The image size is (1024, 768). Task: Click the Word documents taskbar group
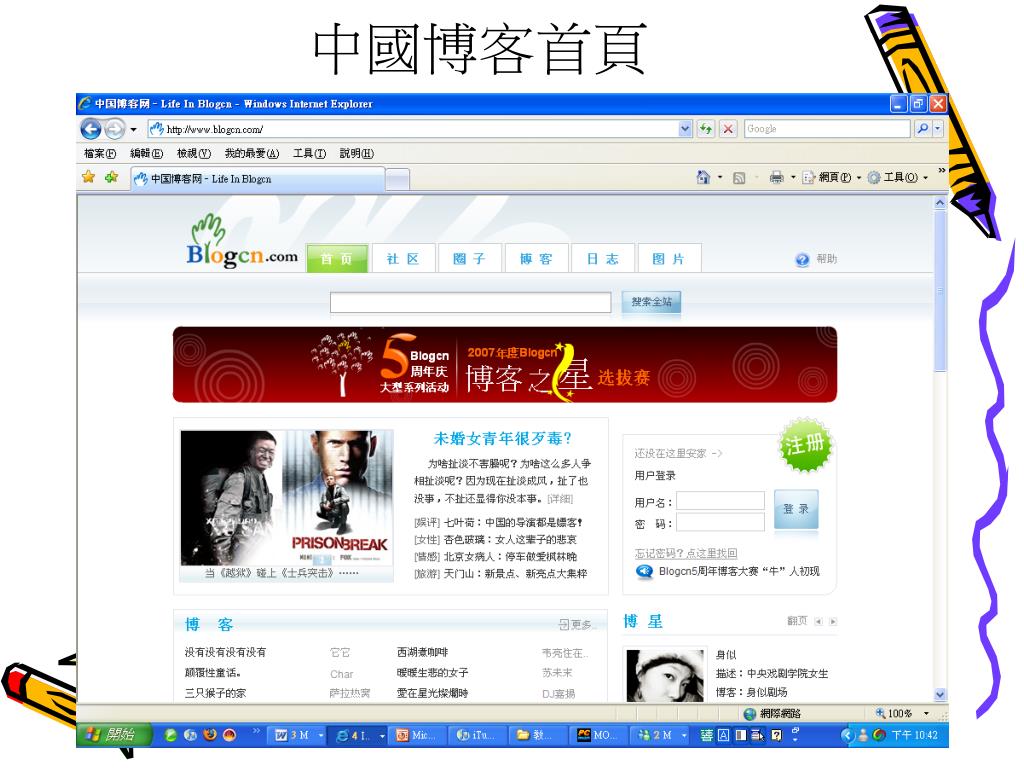click(297, 735)
